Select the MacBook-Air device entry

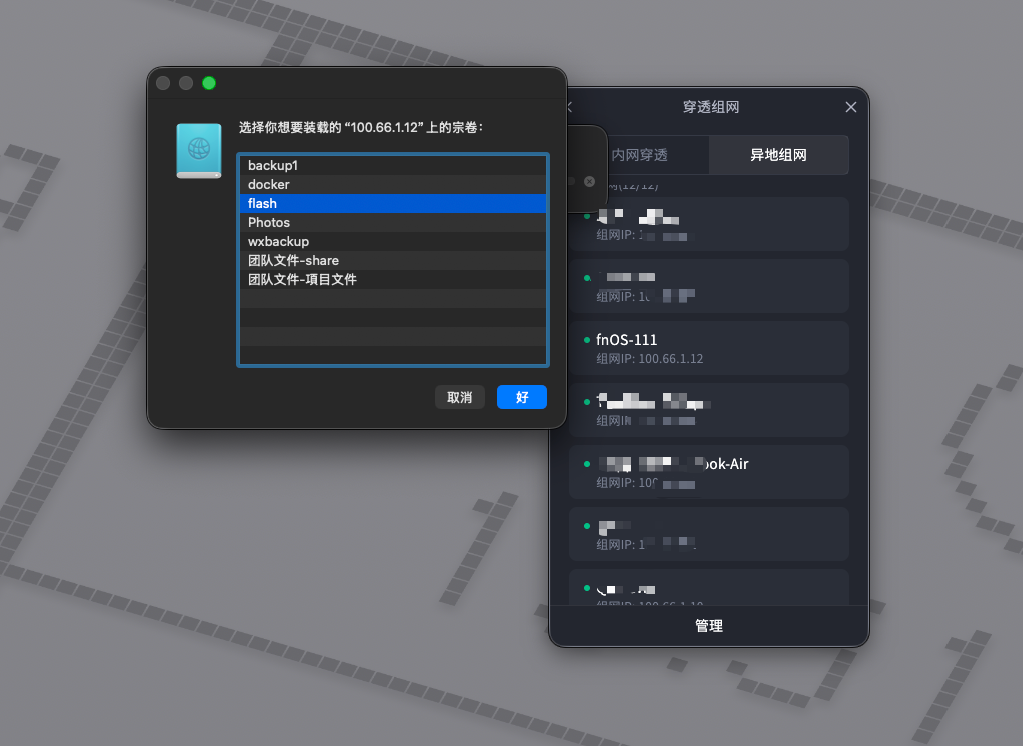(709, 471)
